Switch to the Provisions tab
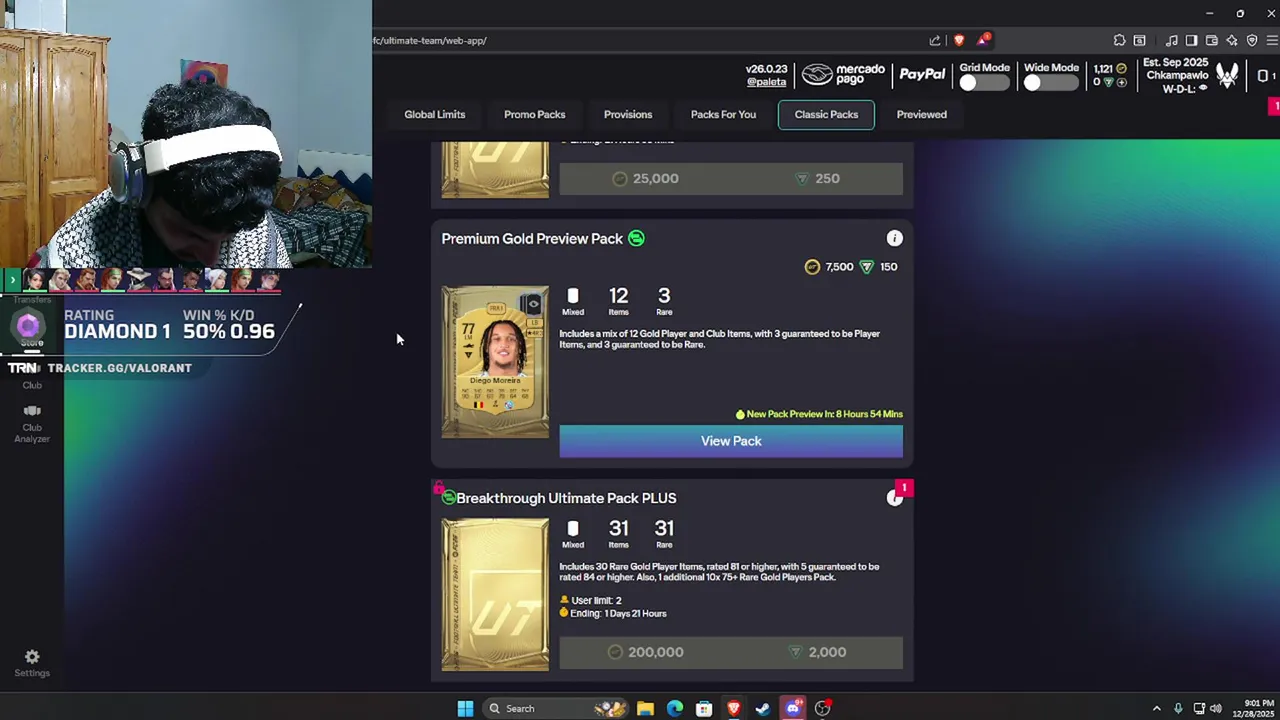This screenshot has height=720, width=1280. click(x=628, y=114)
